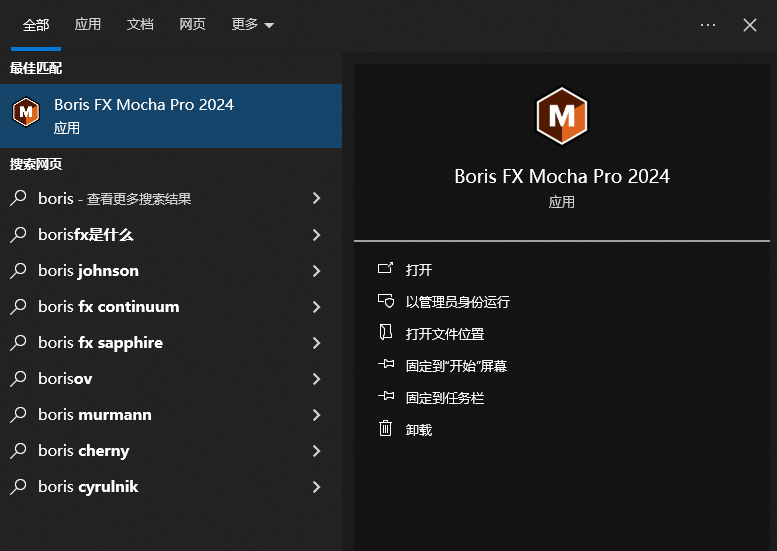Screen dimensions: 777x551
Task: Click the shield icon for 以管理员身份运行
Action: 386,301
